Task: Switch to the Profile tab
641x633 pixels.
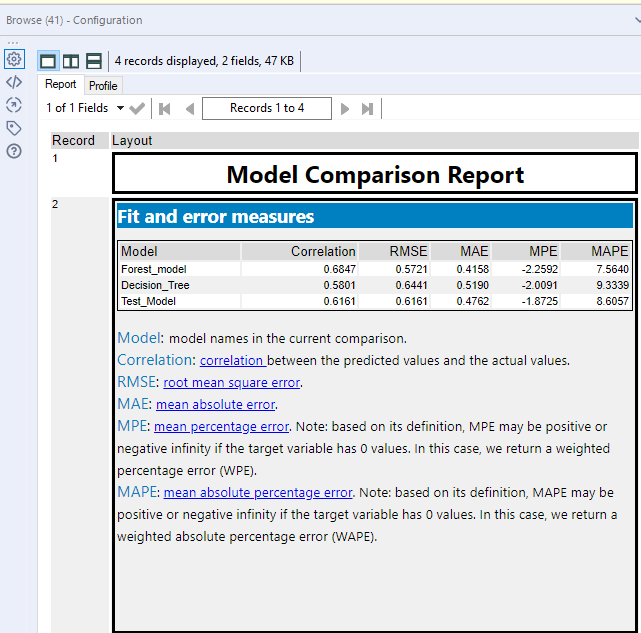Action: click(x=103, y=86)
